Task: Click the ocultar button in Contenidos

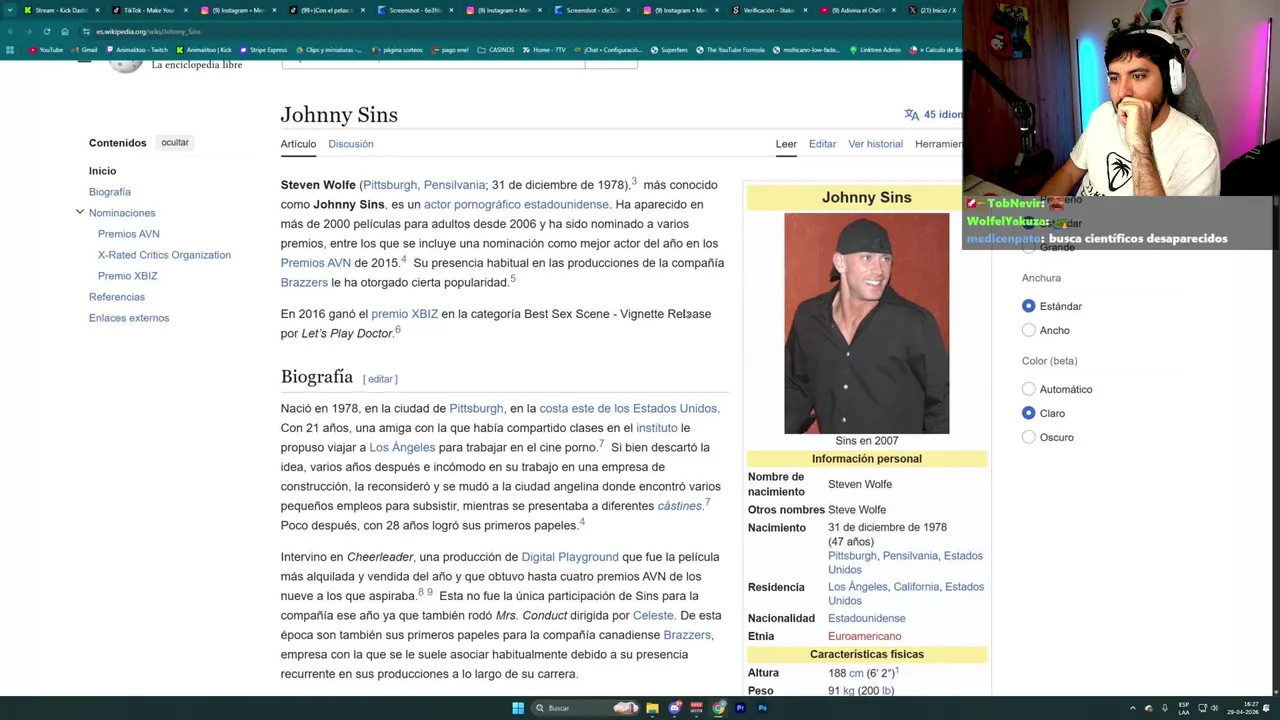Action: click(175, 143)
